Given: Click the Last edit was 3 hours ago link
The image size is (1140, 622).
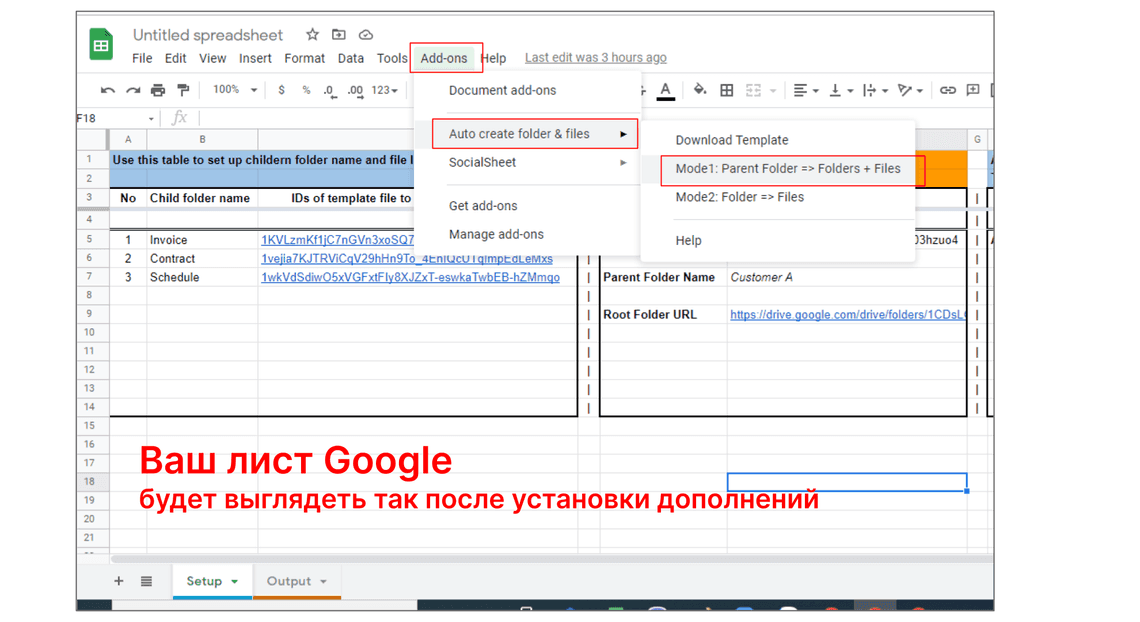Looking at the screenshot, I should tap(595, 58).
